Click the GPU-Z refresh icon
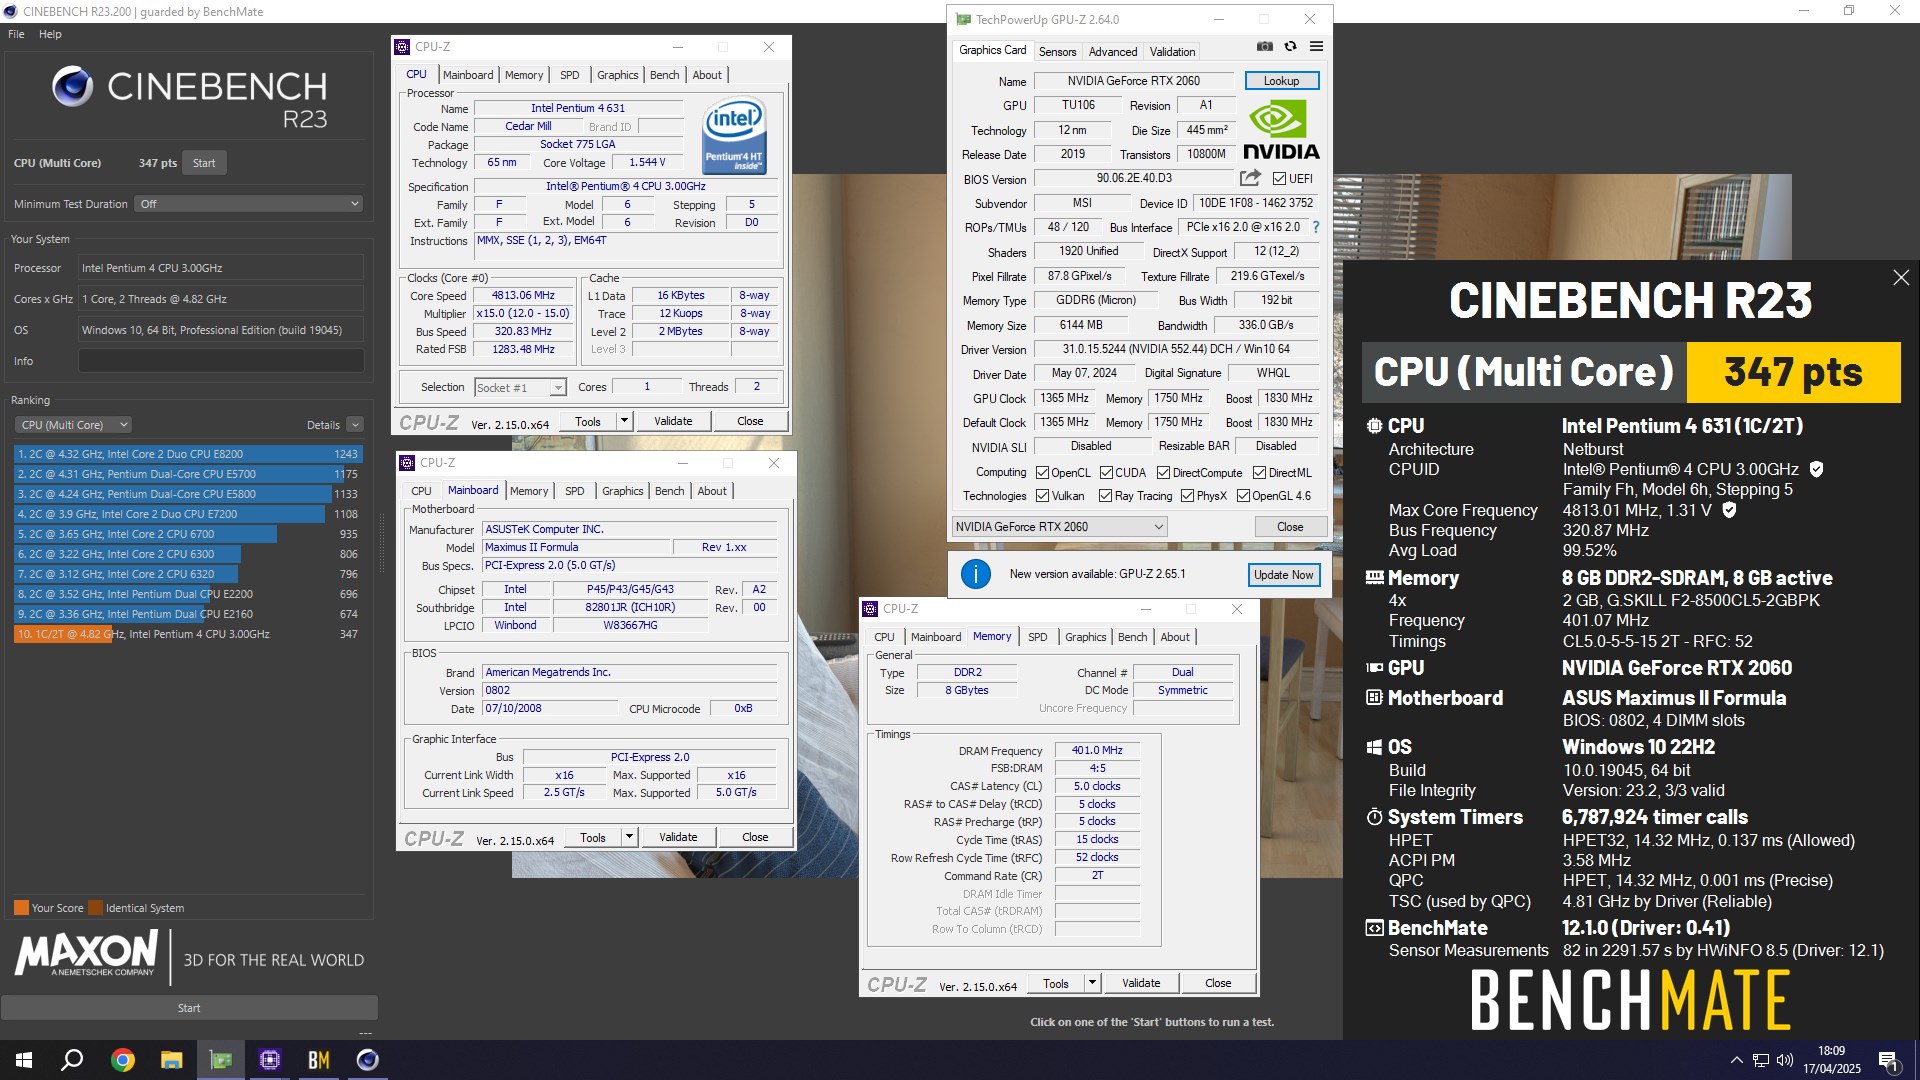The height and width of the screenshot is (1080, 1920). (1290, 46)
